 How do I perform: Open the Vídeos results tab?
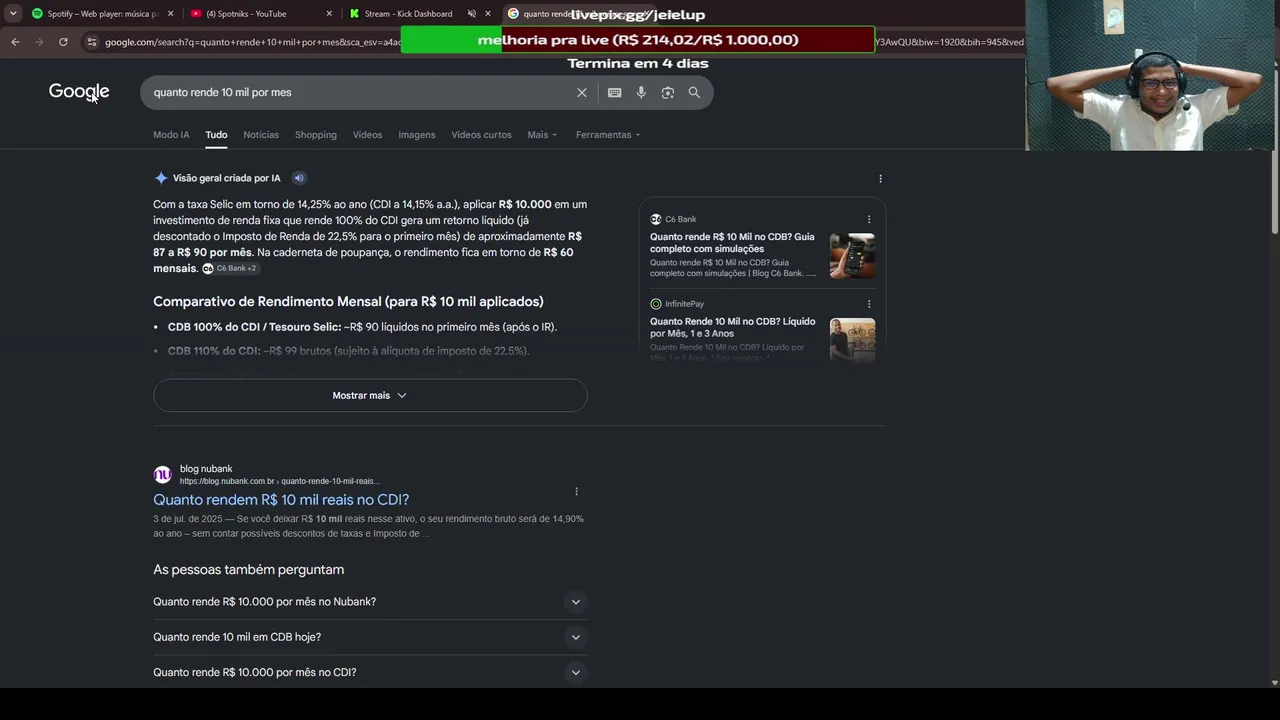tap(367, 135)
